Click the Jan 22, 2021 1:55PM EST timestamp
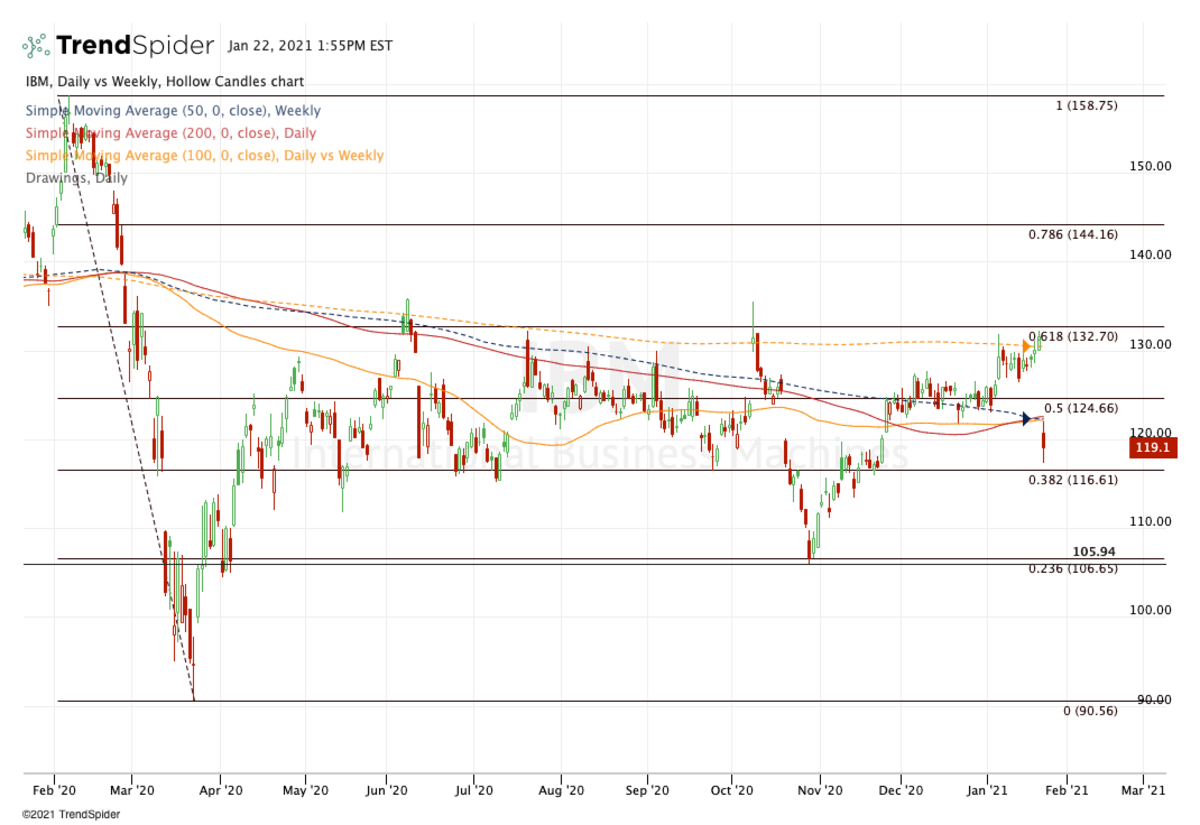1200x825 pixels. click(310, 46)
